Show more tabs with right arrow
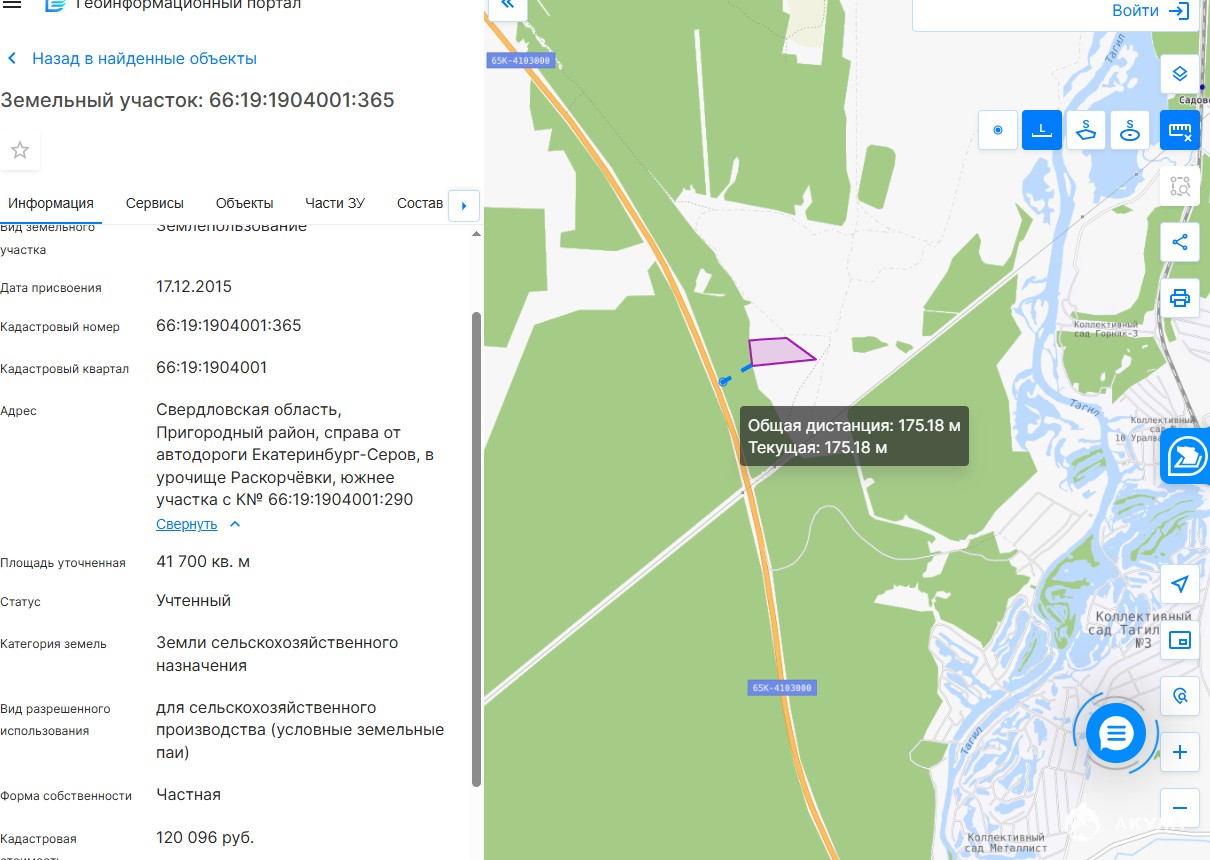 coord(464,205)
